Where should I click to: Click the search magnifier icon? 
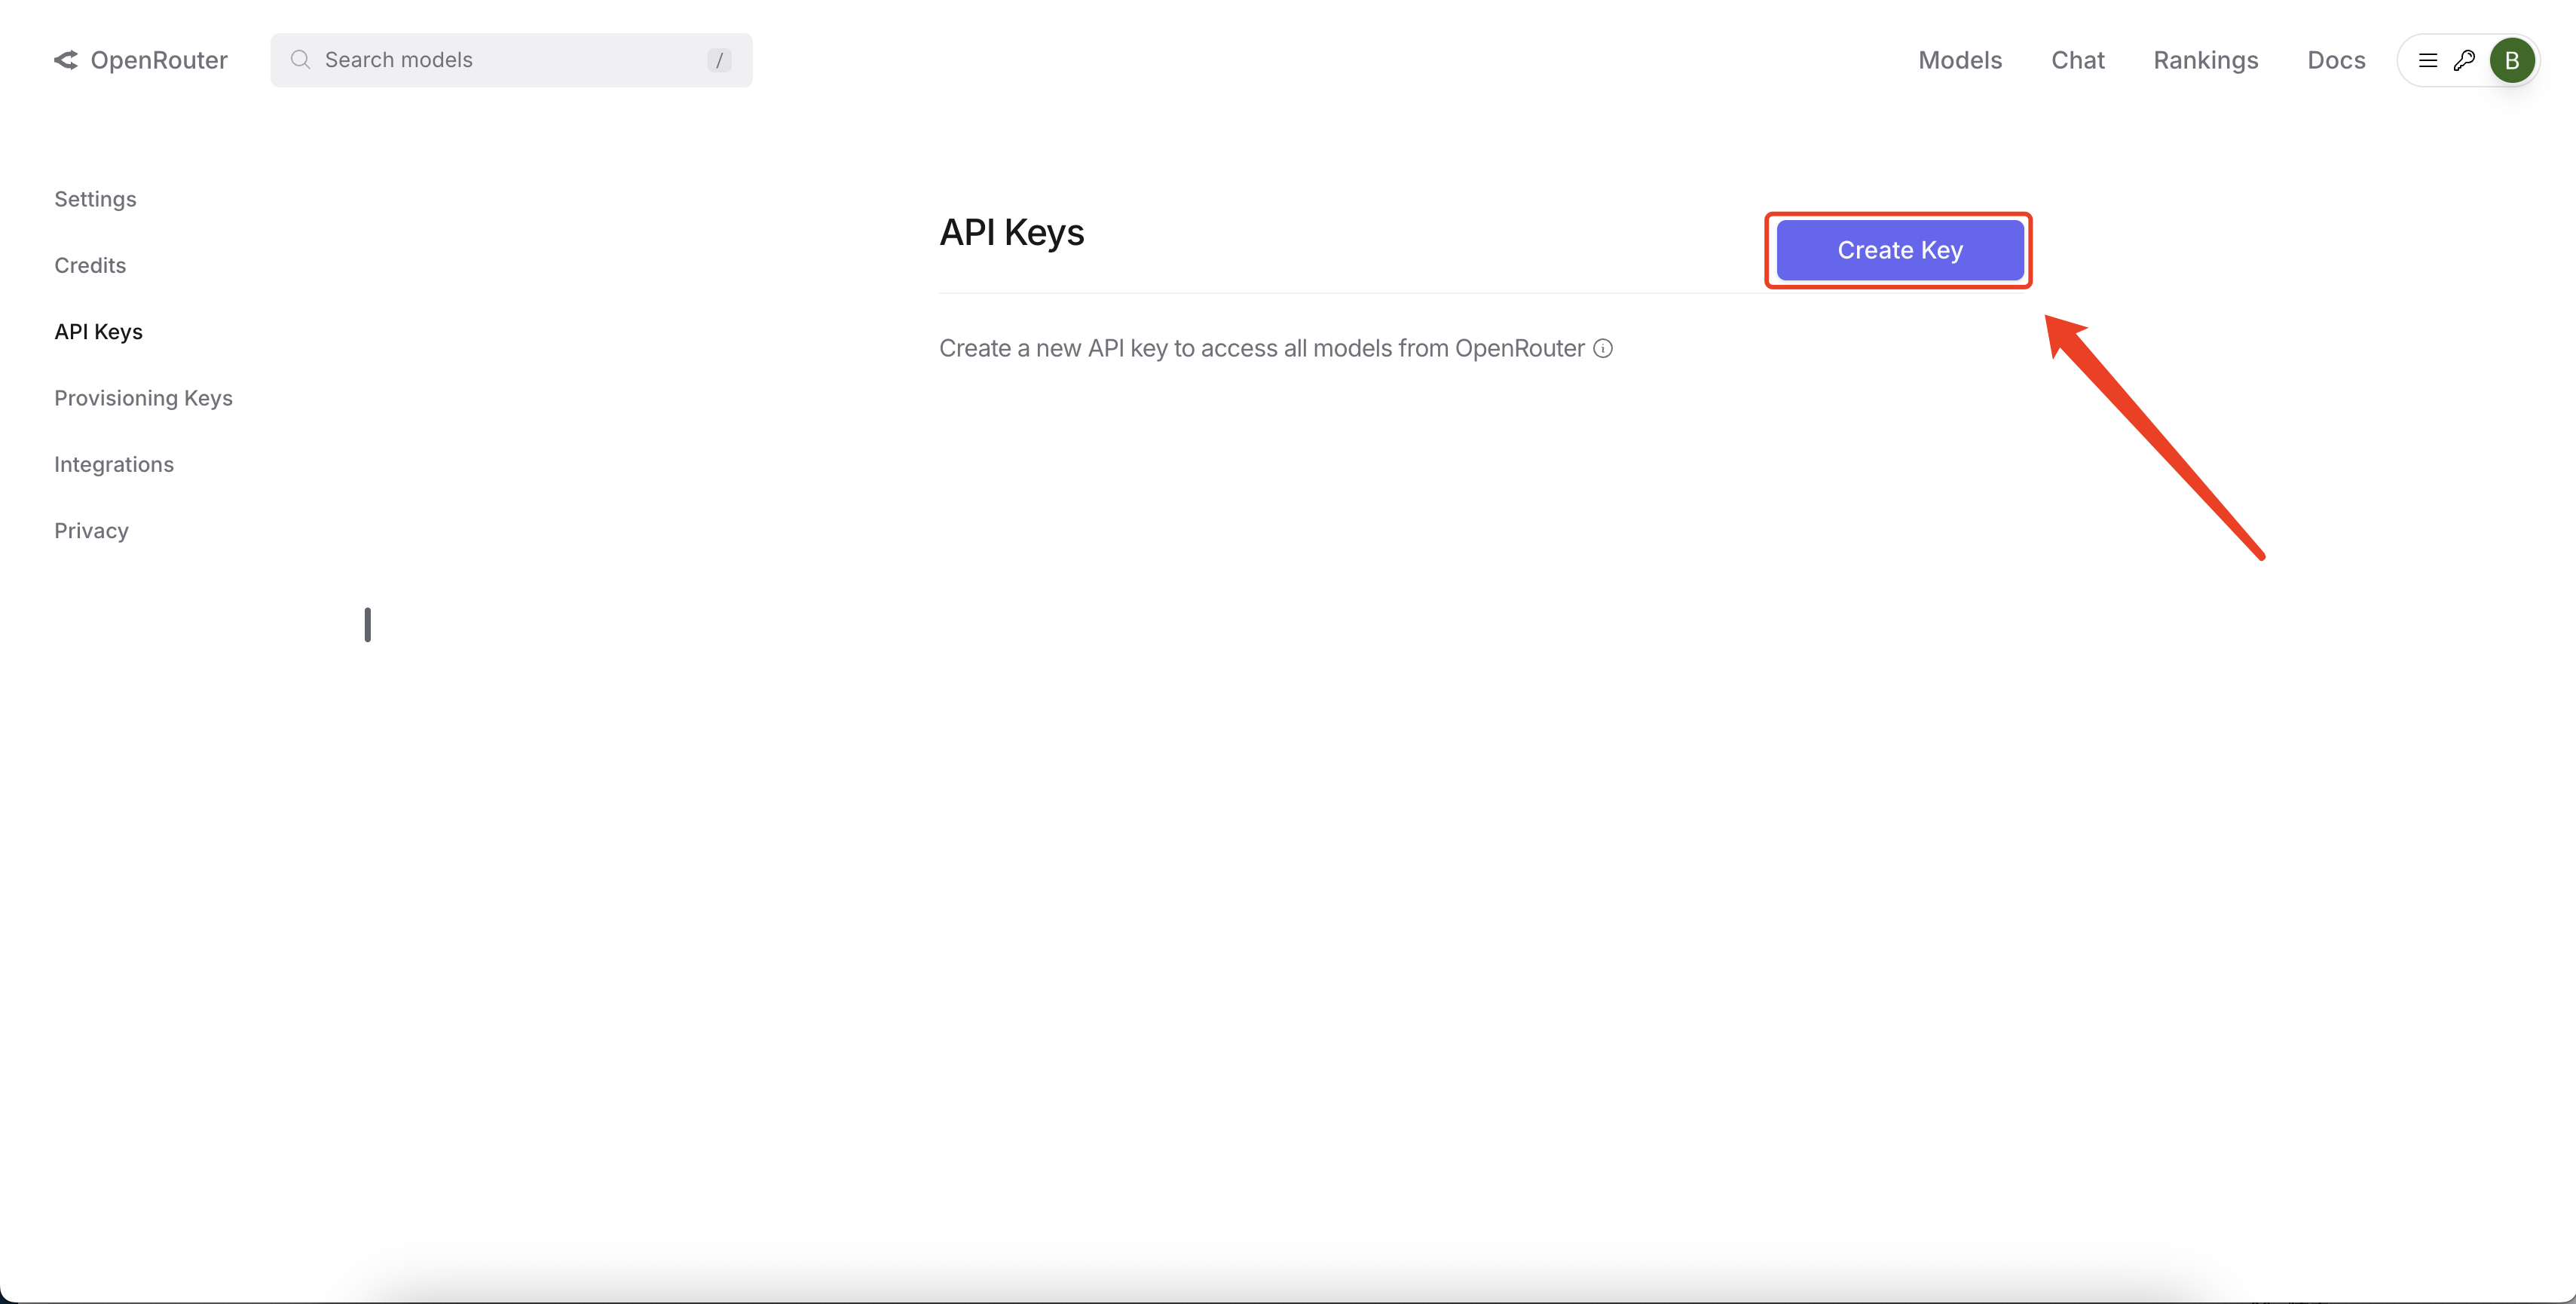click(x=299, y=60)
